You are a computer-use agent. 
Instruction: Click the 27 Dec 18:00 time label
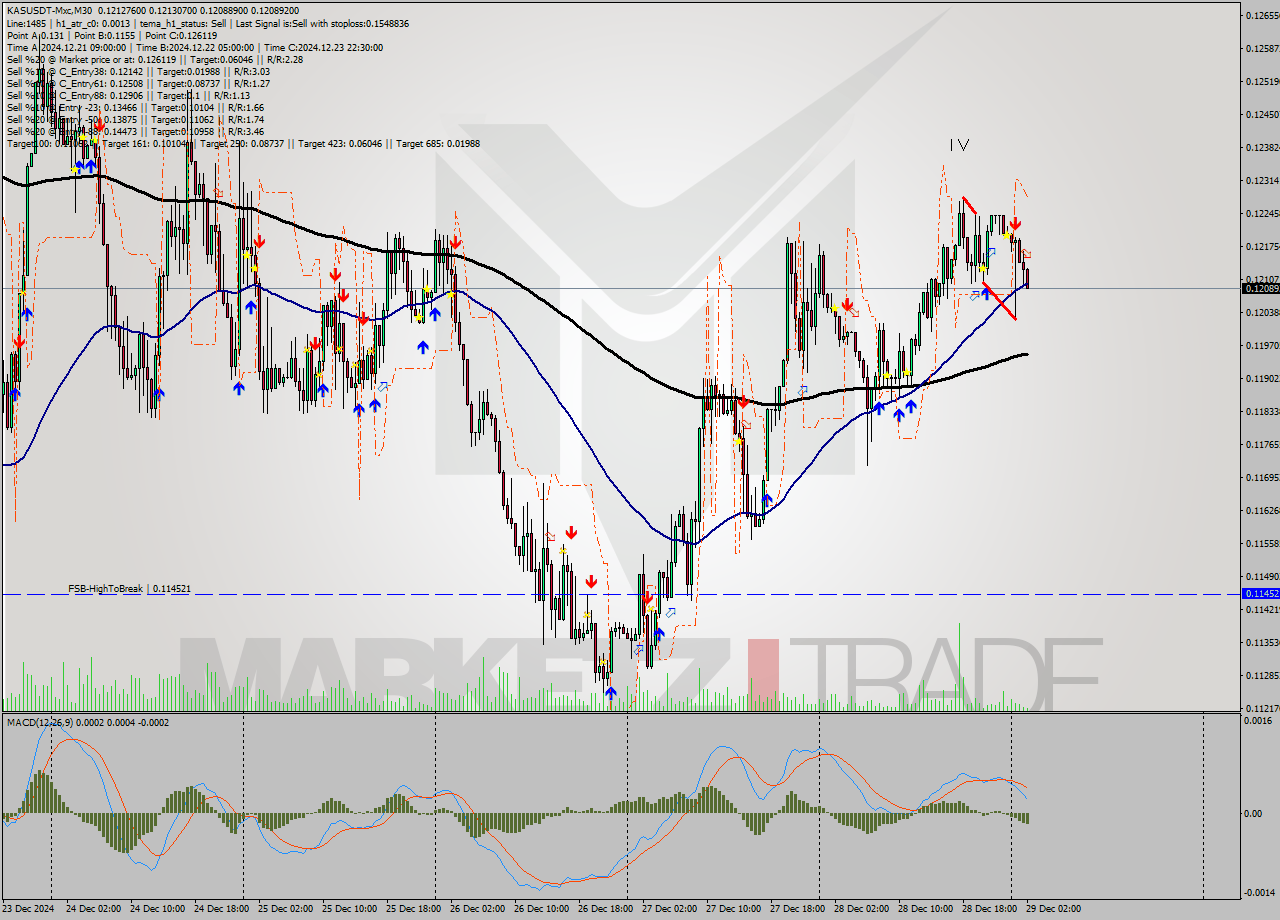pos(797,909)
